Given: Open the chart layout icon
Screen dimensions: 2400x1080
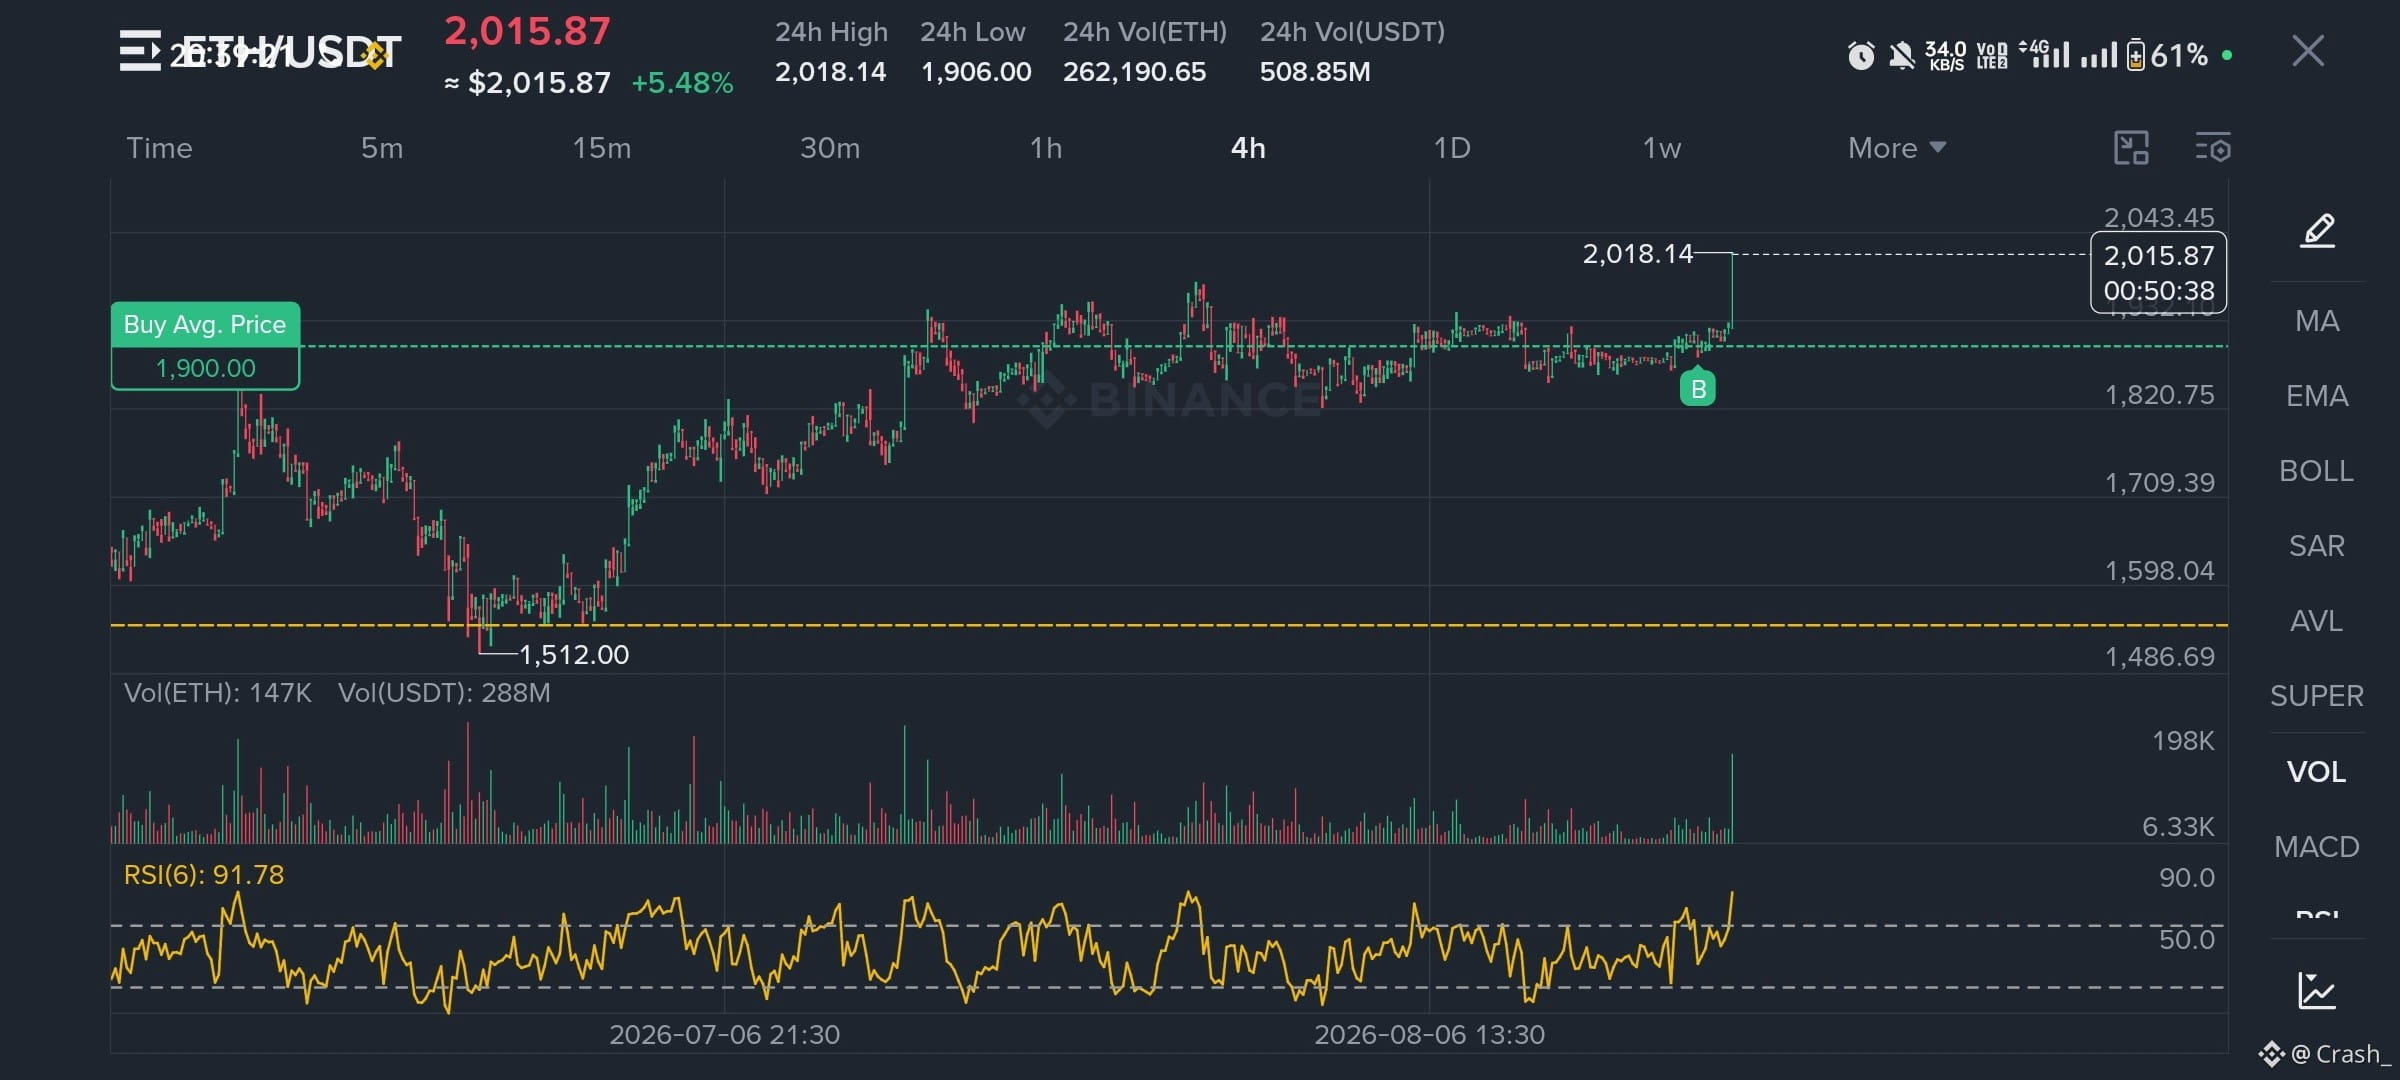Looking at the screenshot, I should coord(2131,148).
